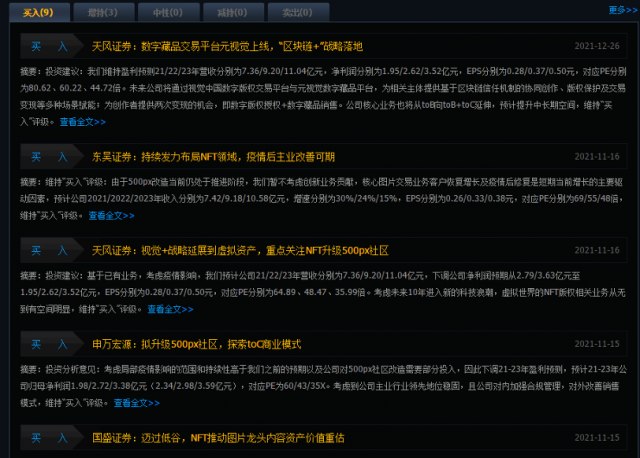Click the 买入 badge beside 申万宏源 report
Screen dimensions: 640x458
[x=51, y=344]
